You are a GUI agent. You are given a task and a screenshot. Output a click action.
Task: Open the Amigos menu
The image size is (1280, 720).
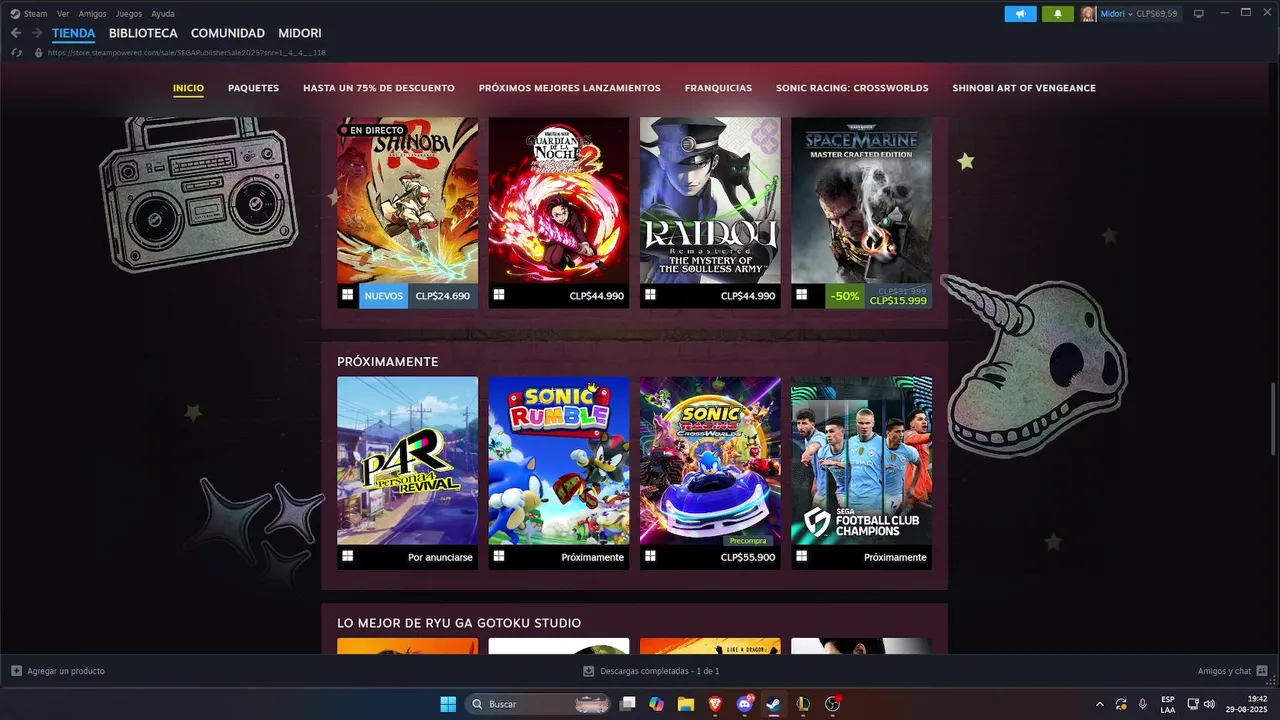click(92, 14)
